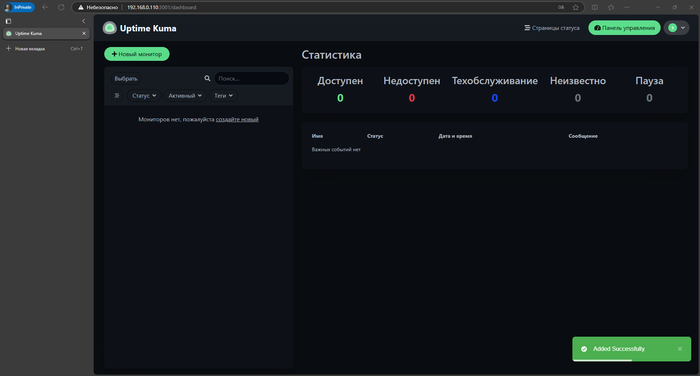Click the Дата и время column header
This screenshot has height=376, width=700.
pyautogui.click(x=455, y=136)
